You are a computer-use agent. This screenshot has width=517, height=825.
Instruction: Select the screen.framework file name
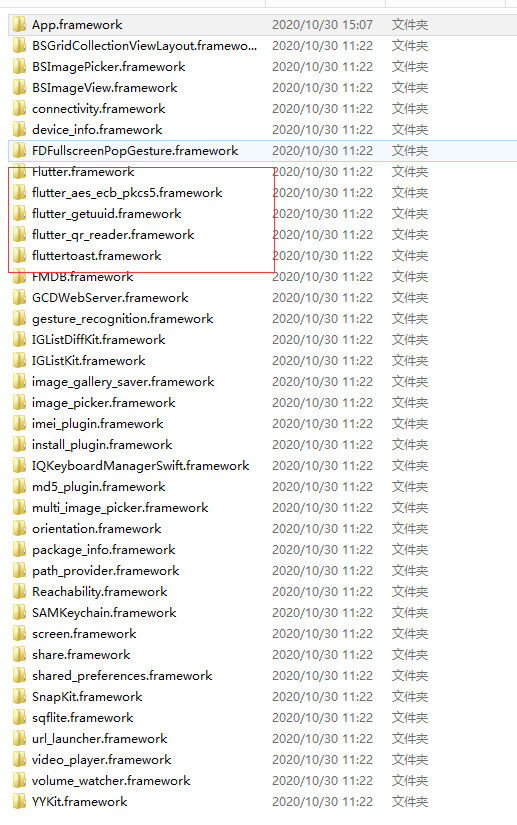pyautogui.click(x=84, y=634)
